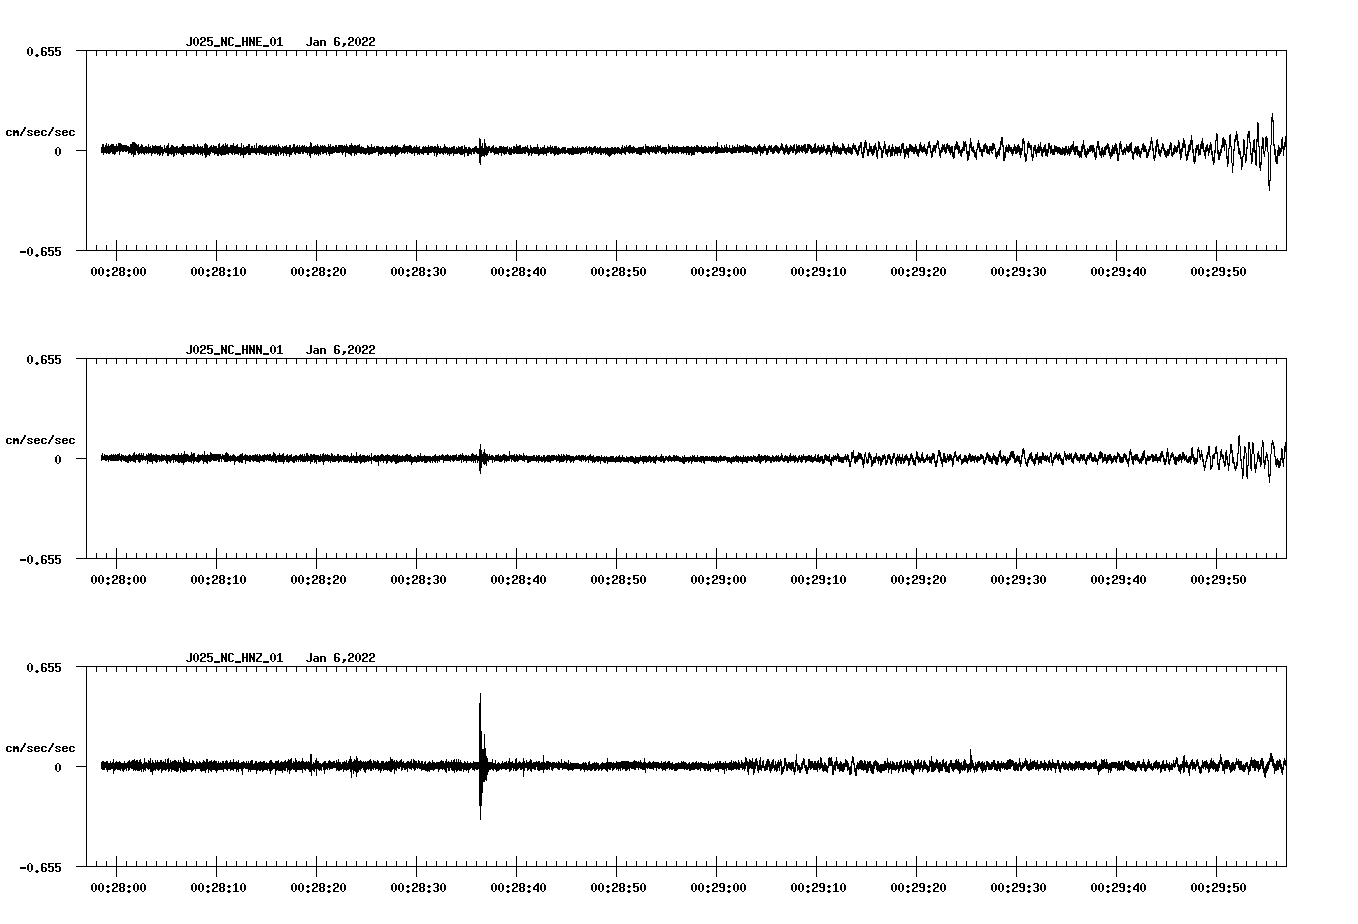Click 00:29:50 time label under HNE plot
This screenshot has height=924, width=1358.
coord(1218,271)
